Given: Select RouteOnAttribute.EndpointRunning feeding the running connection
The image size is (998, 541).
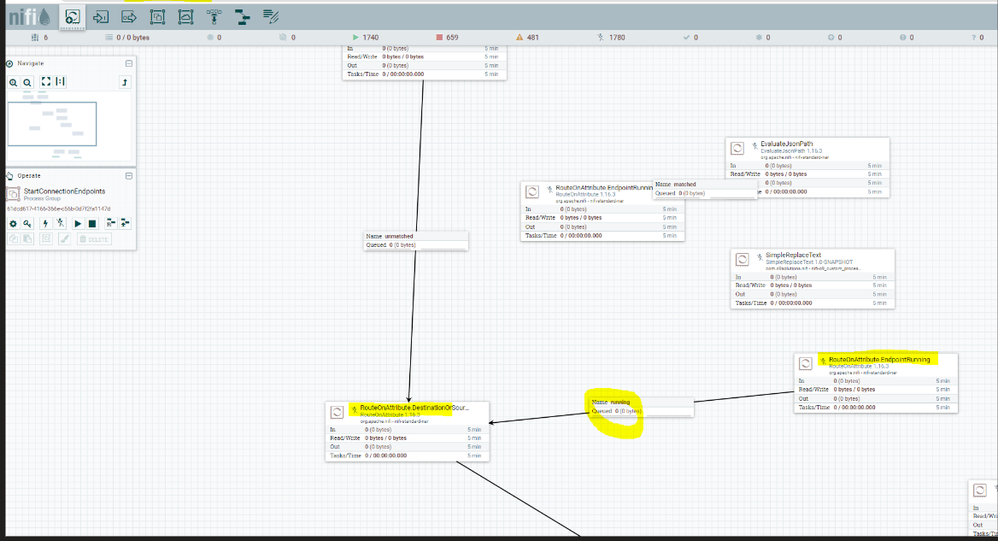Looking at the screenshot, I should pos(876,383).
